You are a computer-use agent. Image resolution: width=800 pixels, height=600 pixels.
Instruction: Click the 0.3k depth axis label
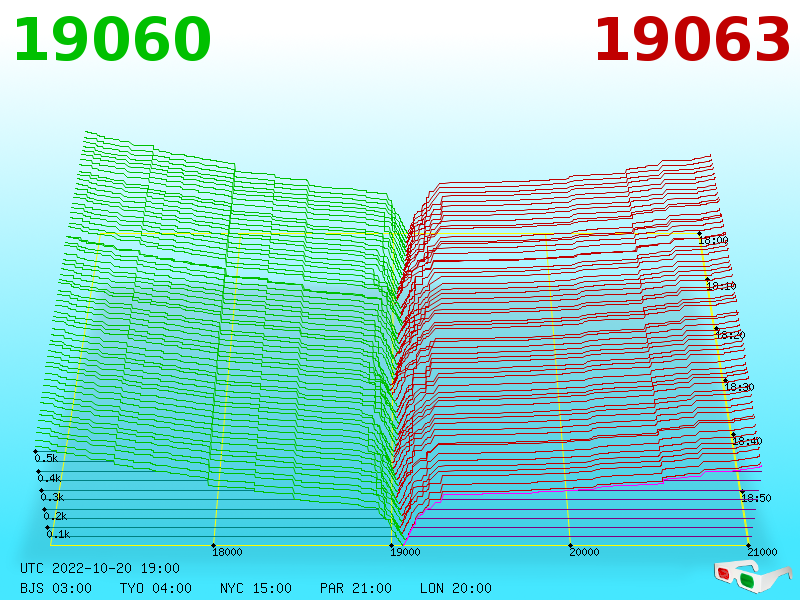(x=53, y=497)
